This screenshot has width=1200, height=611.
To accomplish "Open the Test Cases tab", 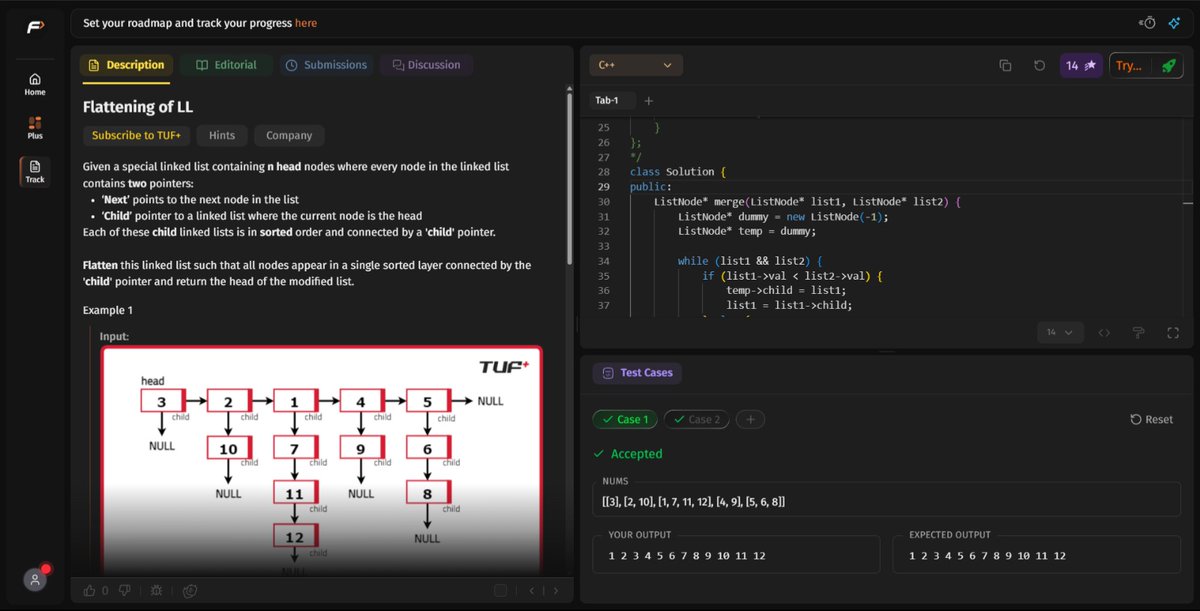I will tap(636, 373).
